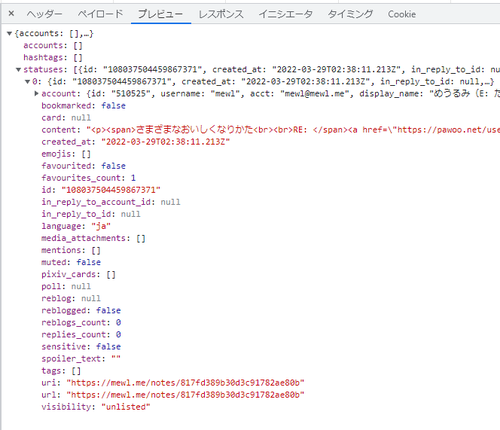
Task: Open the タイミング tab
Action: tap(350, 14)
